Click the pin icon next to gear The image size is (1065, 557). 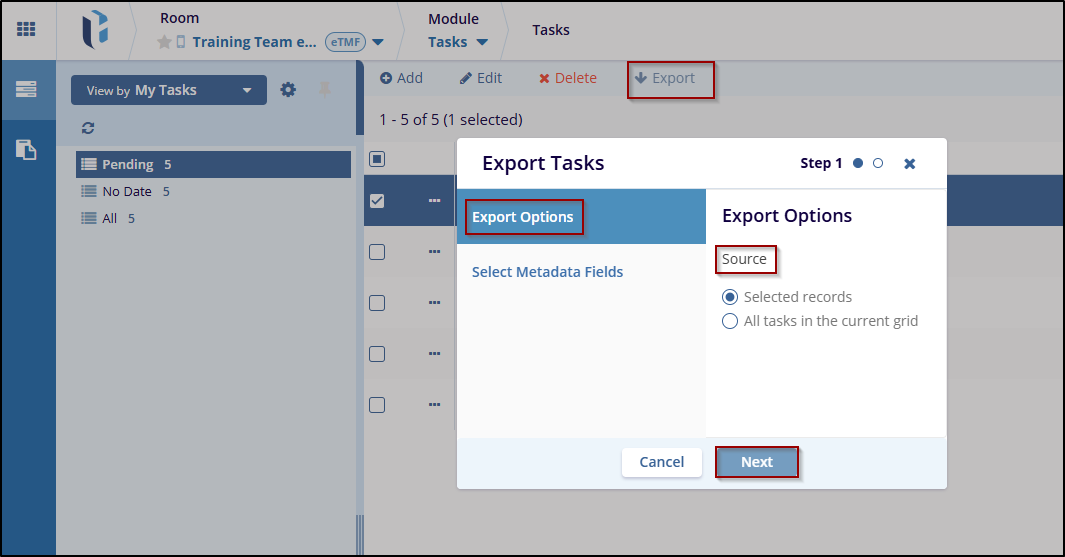[x=324, y=90]
